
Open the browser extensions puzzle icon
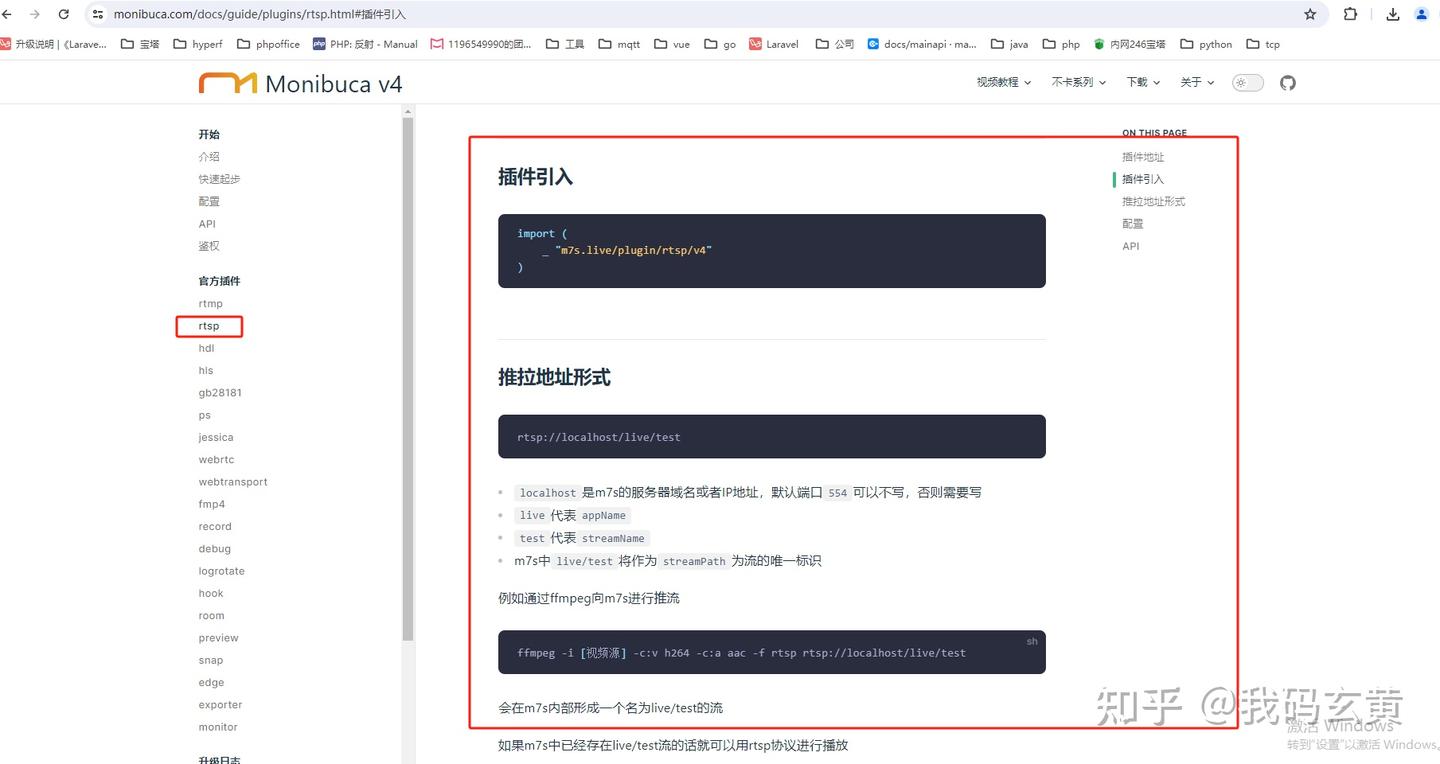click(1350, 14)
